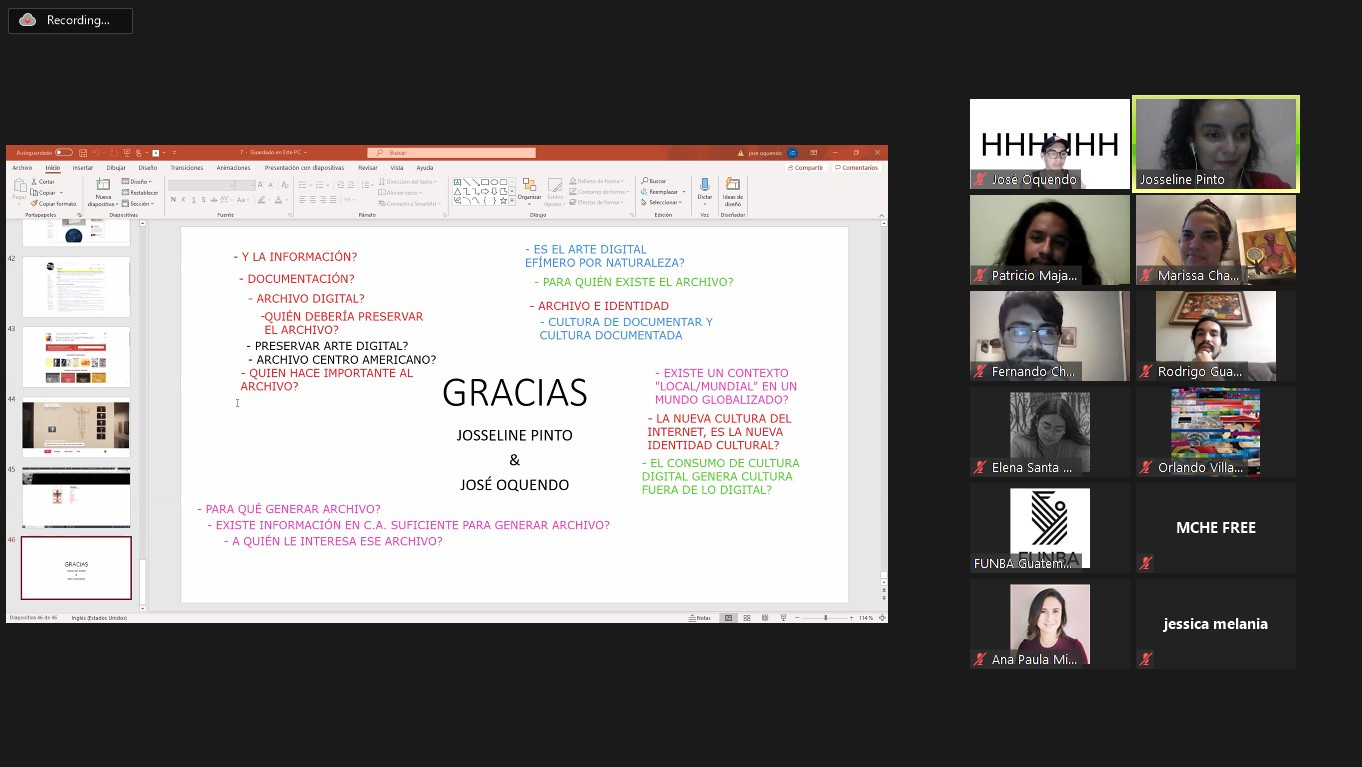Select José Oquendo's video tile

(1050, 144)
